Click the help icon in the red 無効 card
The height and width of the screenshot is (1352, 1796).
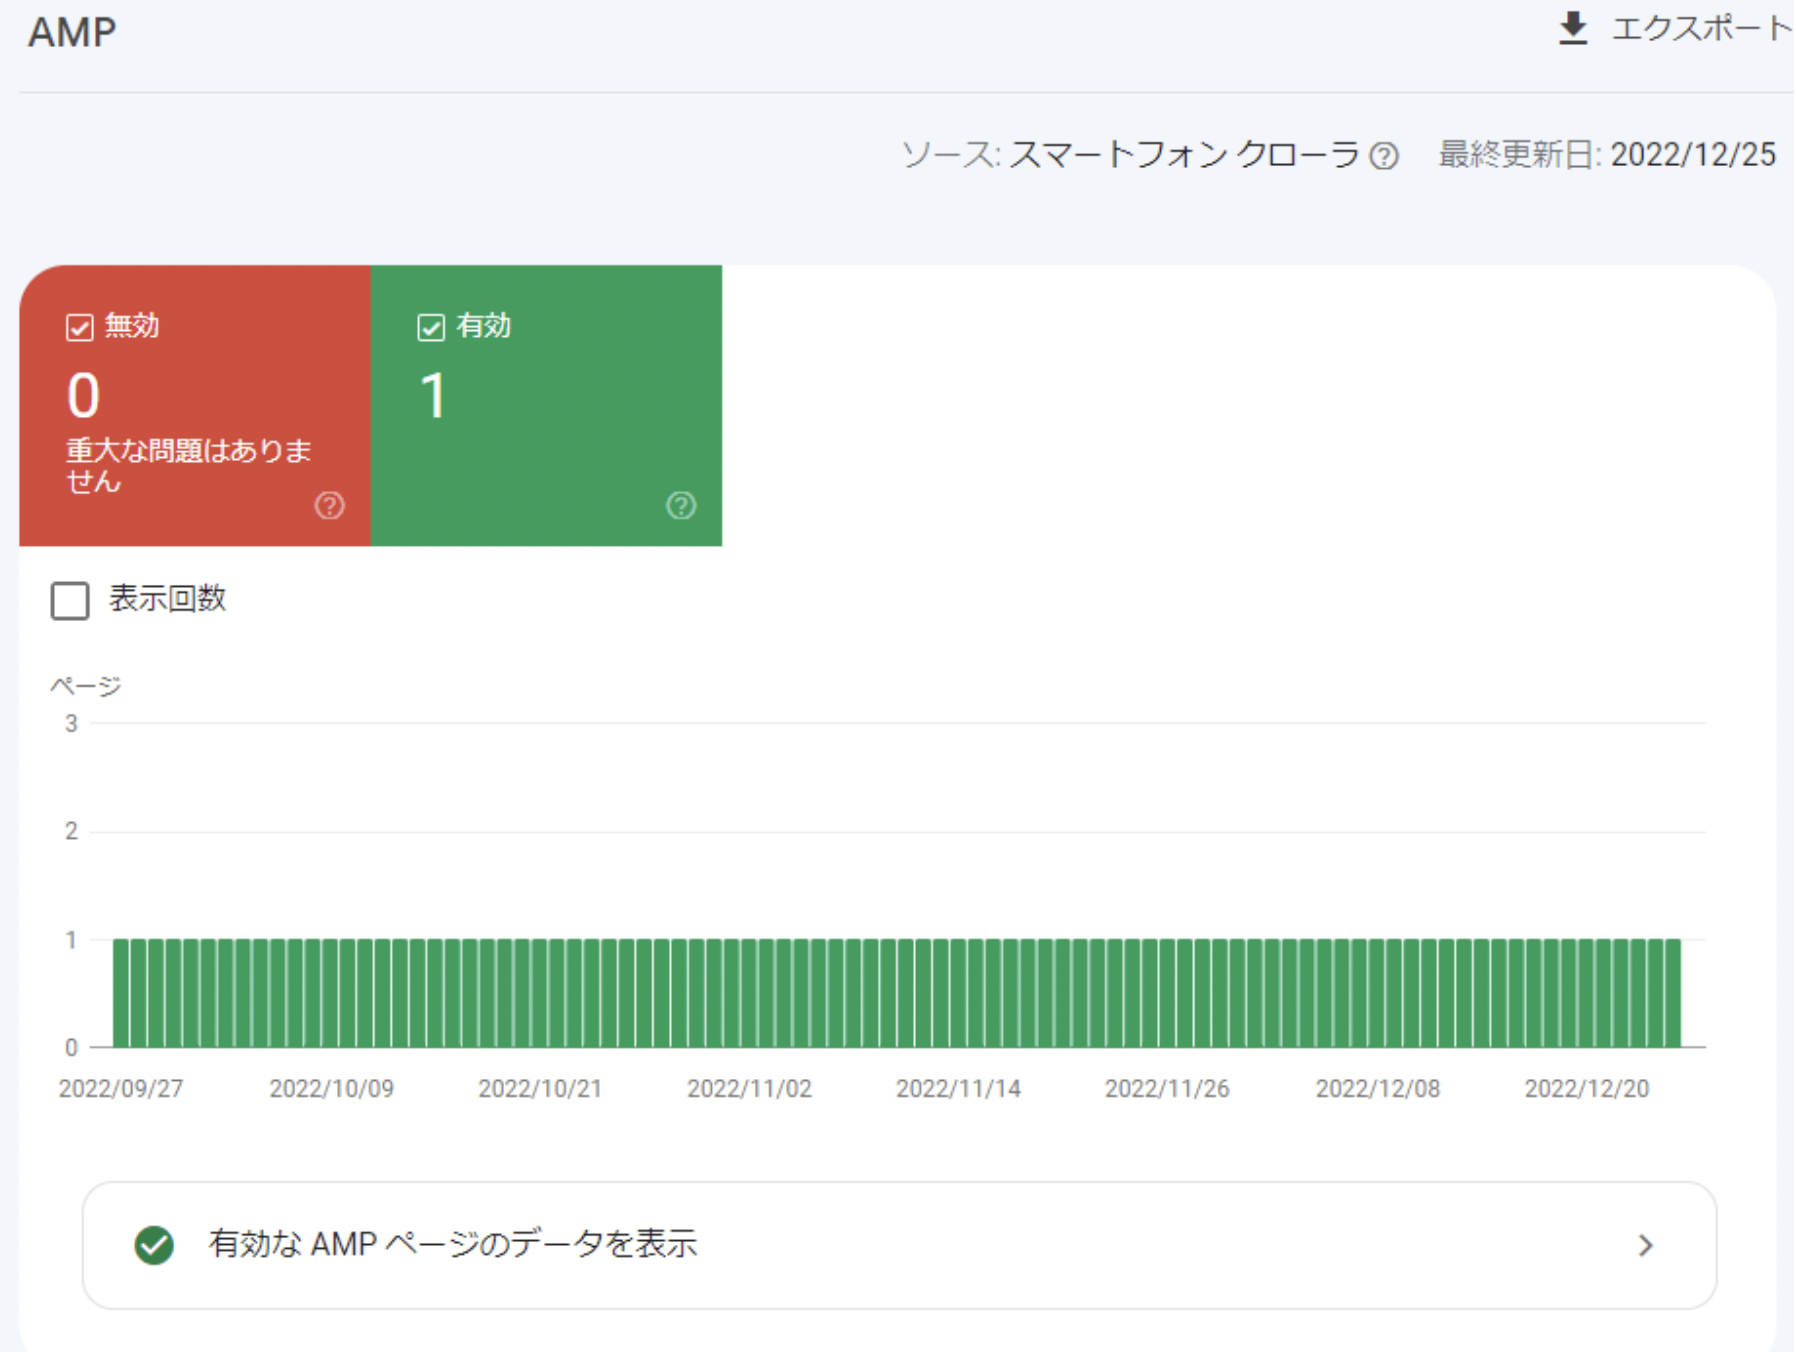coord(329,506)
